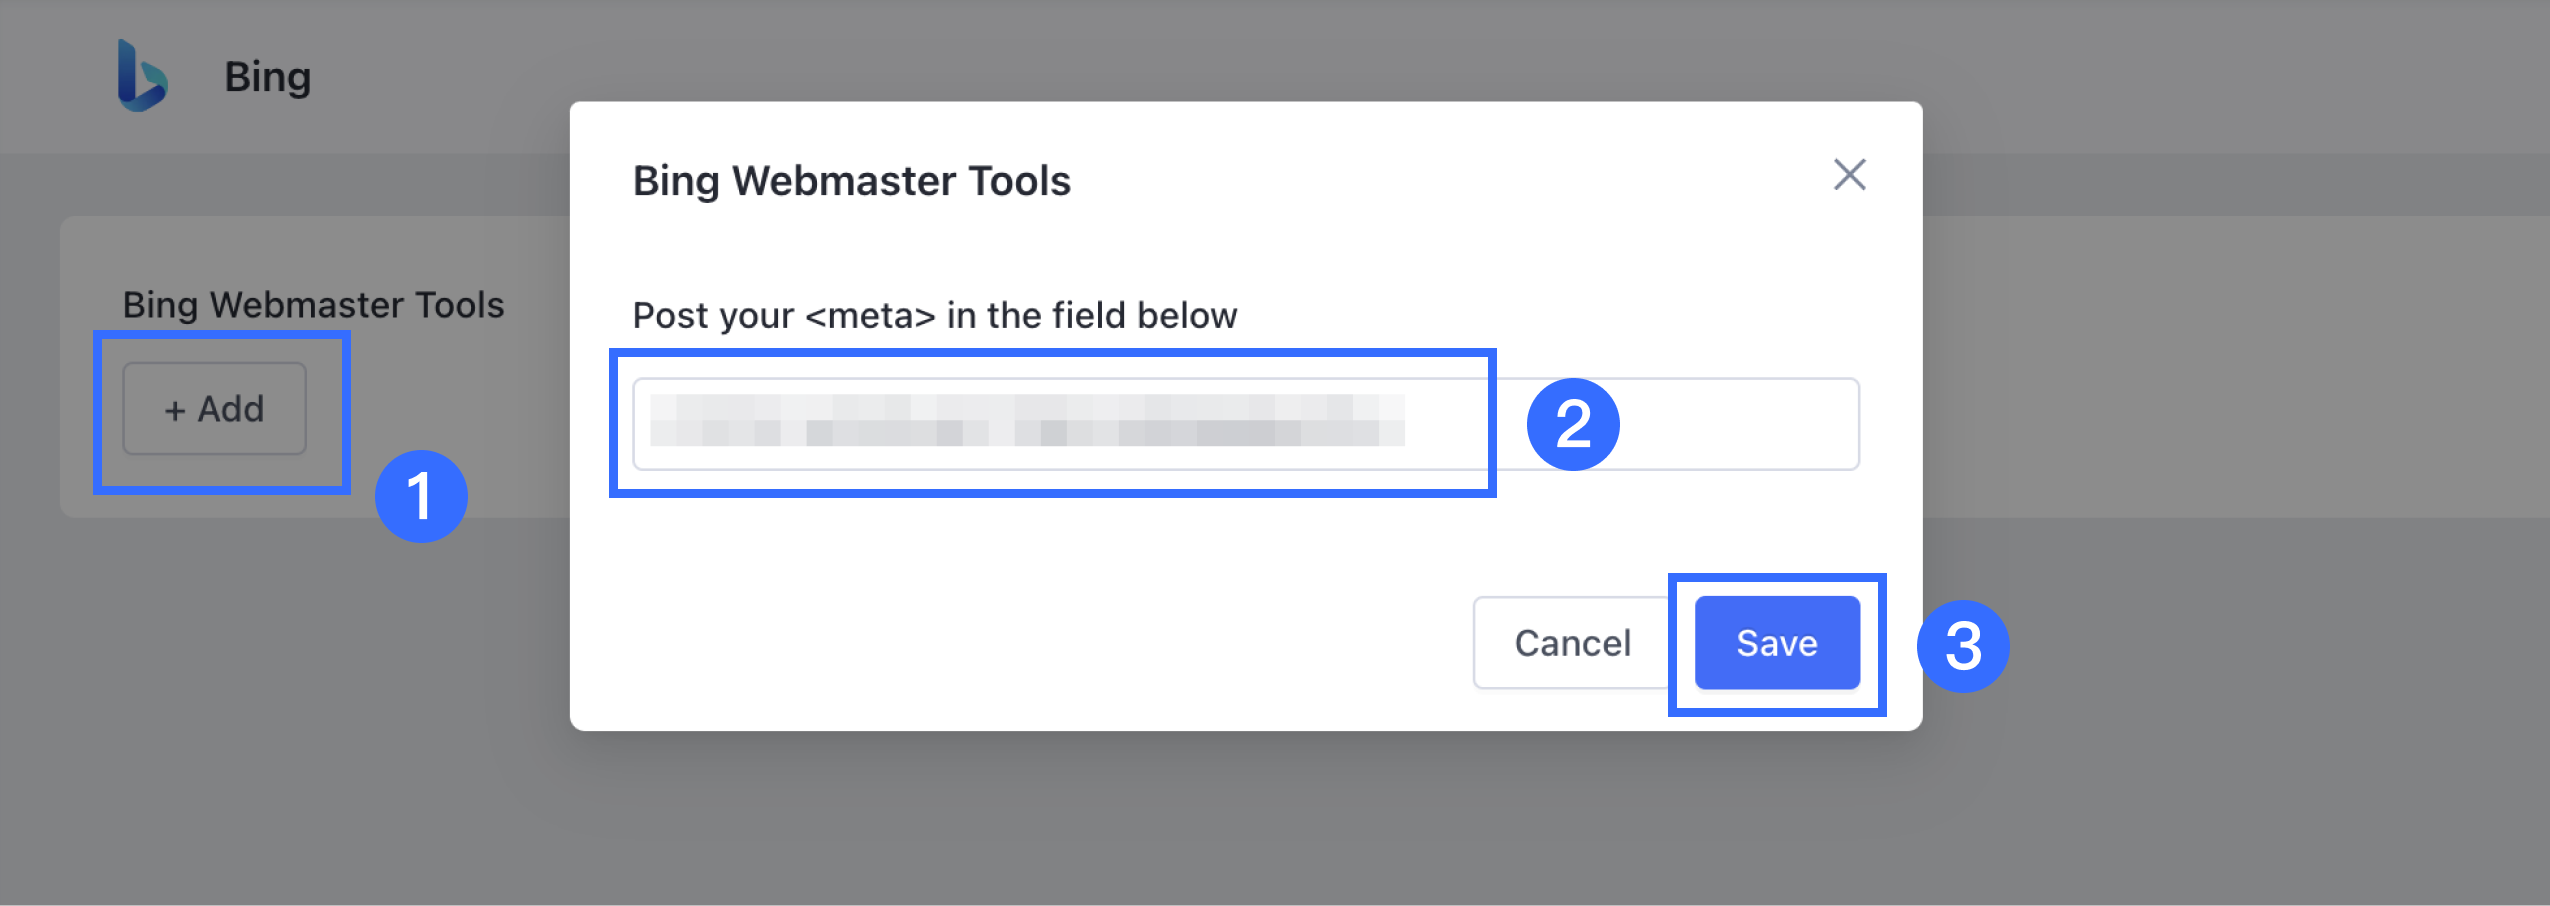Click the Bing logo icon
2550x906 pixels.
(142, 76)
